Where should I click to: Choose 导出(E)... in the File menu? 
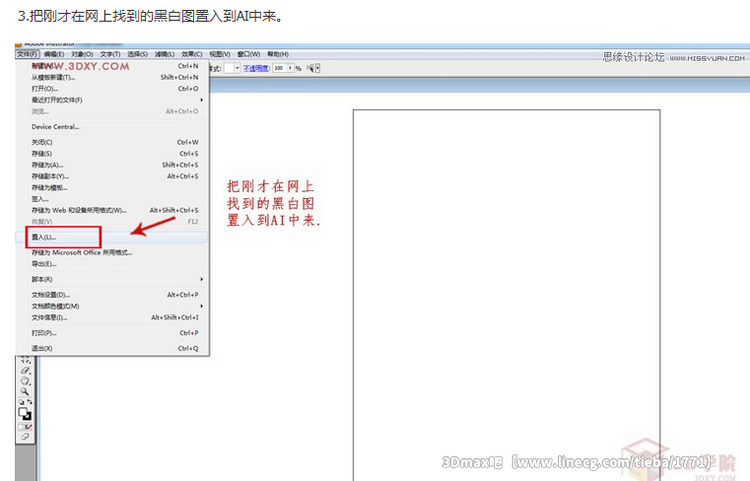point(112,264)
